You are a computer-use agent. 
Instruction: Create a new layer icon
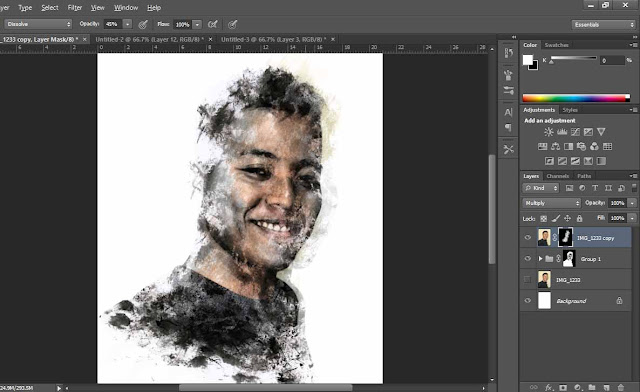(606, 387)
